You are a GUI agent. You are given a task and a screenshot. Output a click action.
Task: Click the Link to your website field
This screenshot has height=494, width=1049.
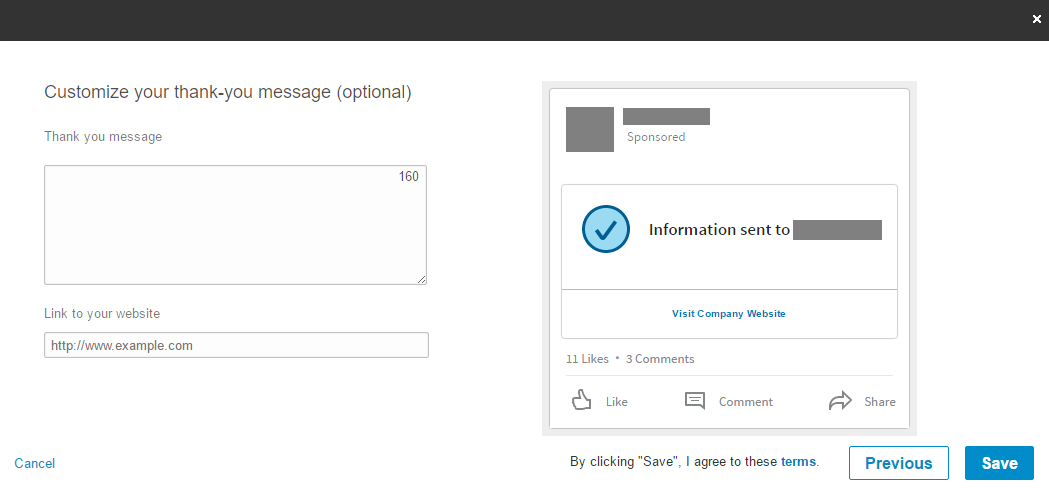236,345
